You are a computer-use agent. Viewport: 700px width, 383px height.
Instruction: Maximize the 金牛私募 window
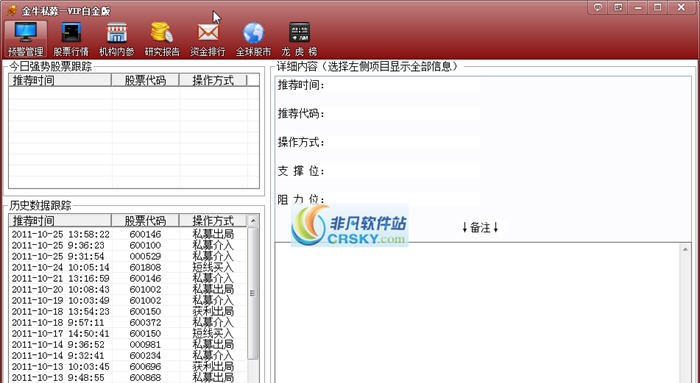[x=658, y=7]
